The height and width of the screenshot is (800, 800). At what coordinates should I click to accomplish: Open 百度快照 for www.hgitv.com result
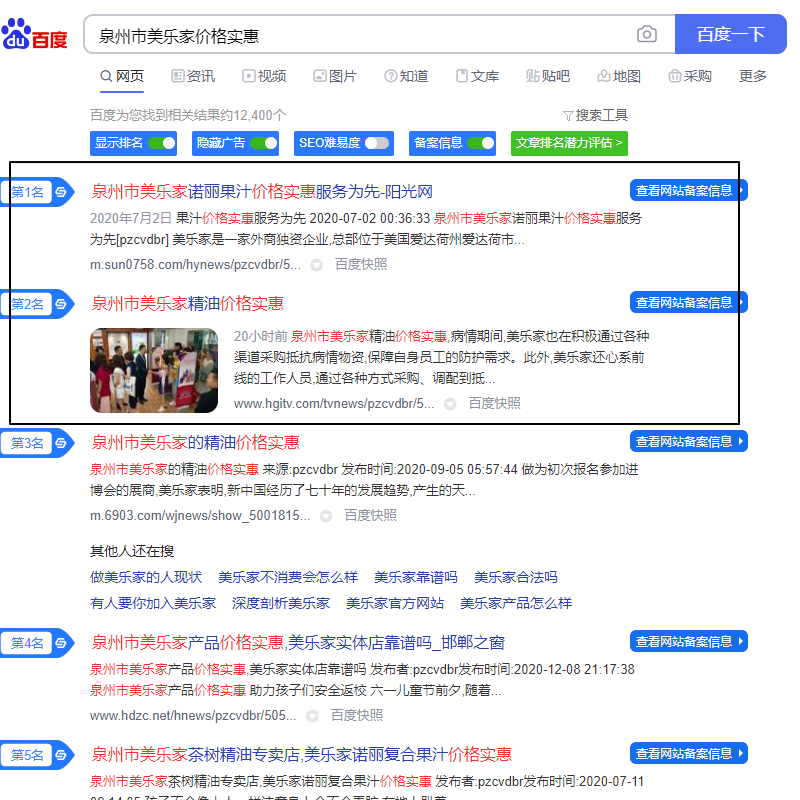click(x=494, y=403)
